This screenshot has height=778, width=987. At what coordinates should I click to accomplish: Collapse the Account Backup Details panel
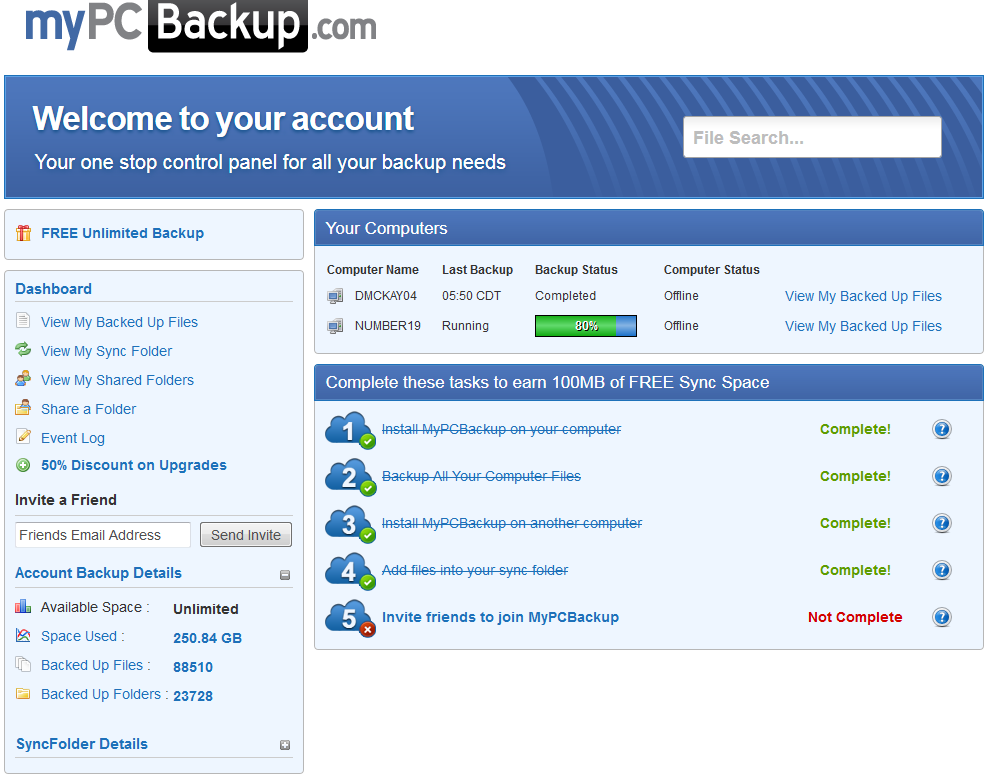[285, 574]
